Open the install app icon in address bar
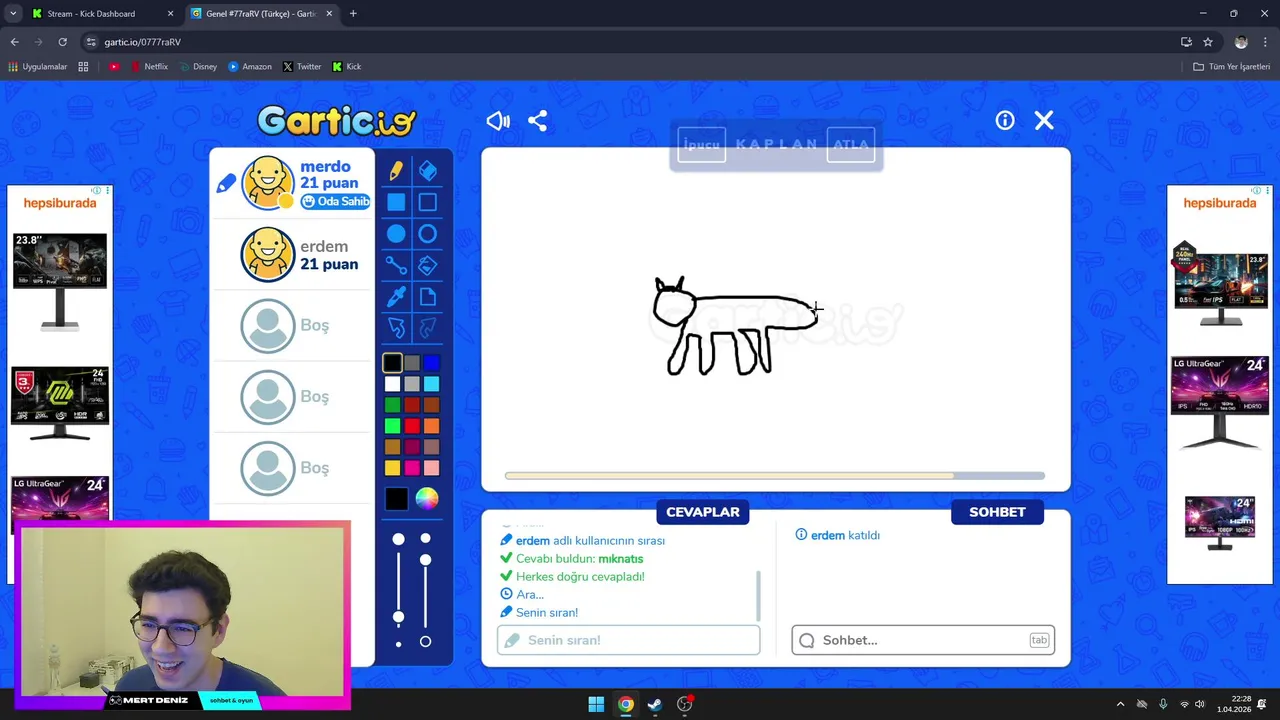 1186,42
